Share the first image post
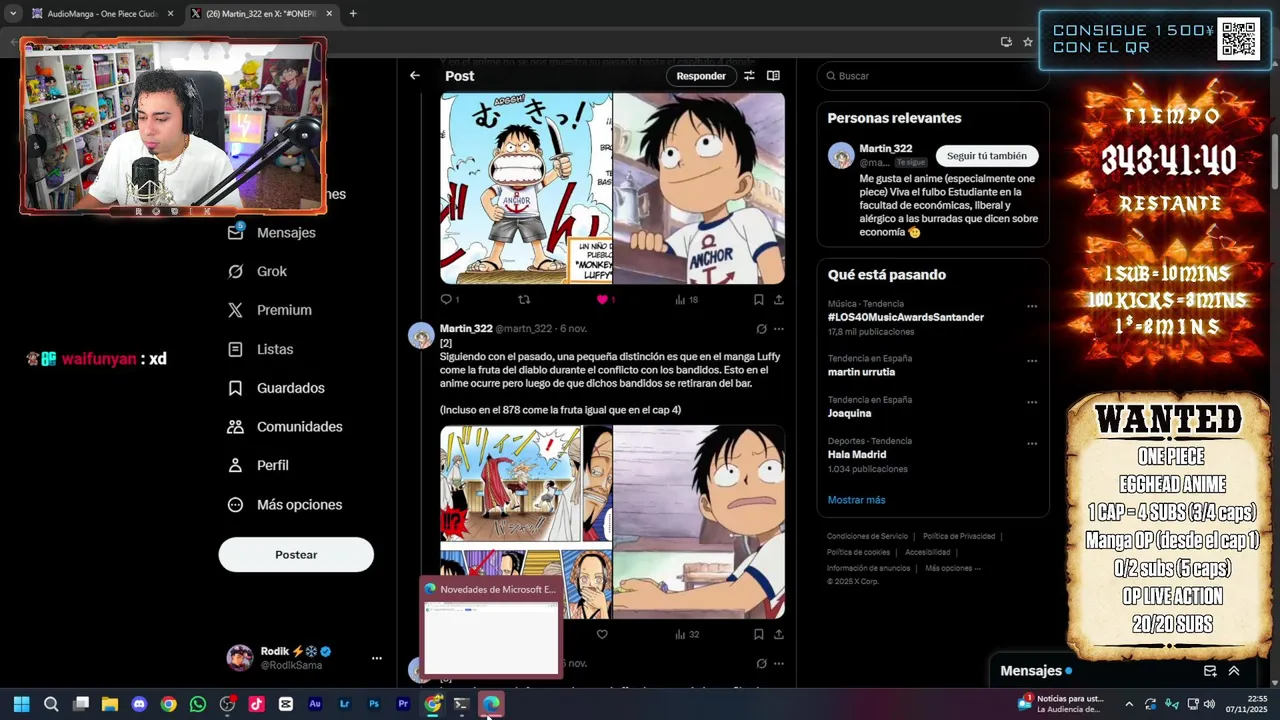The image size is (1280, 720). (779, 299)
